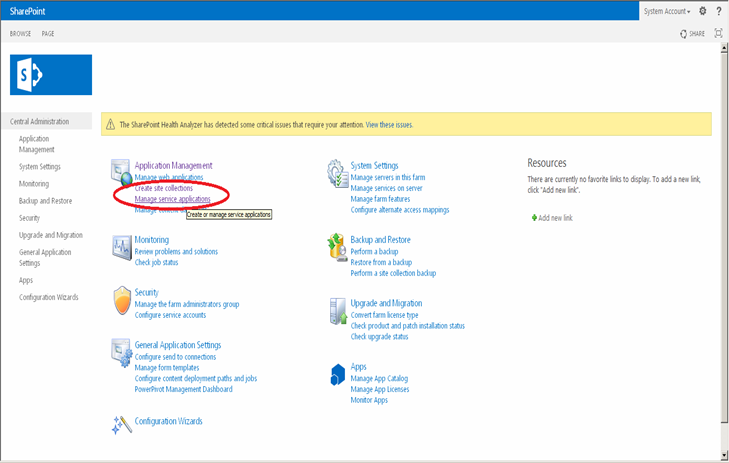Click Check upgrade status link
The height and width of the screenshot is (463, 729).
(x=379, y=336)
